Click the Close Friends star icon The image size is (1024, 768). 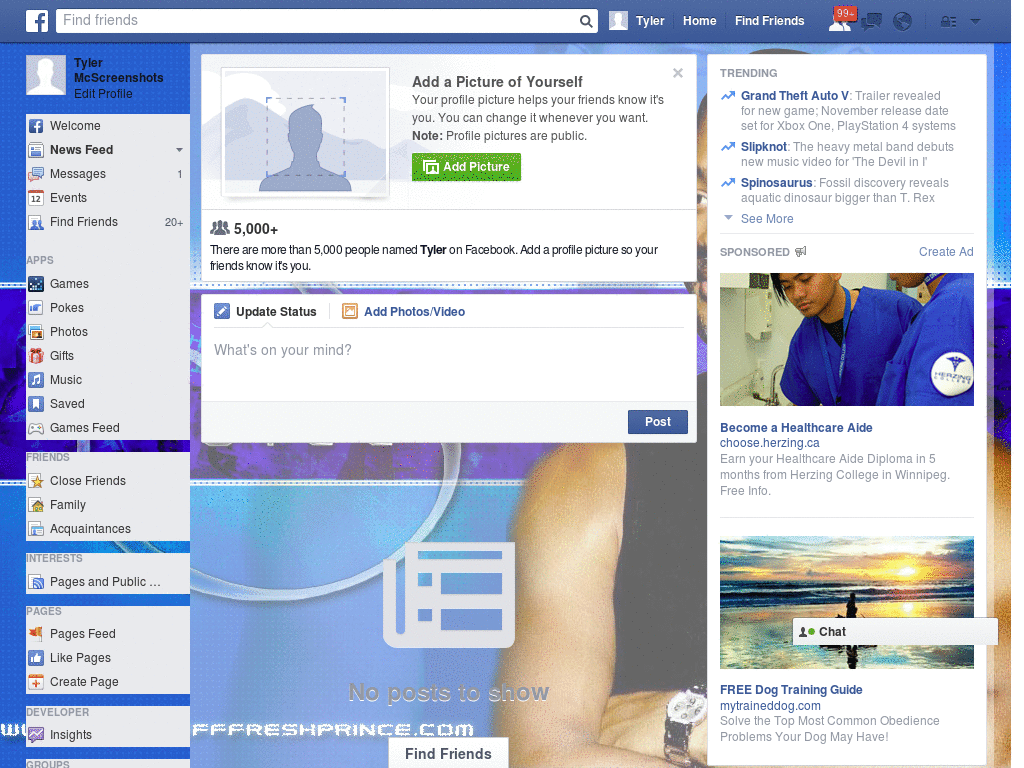37,481
